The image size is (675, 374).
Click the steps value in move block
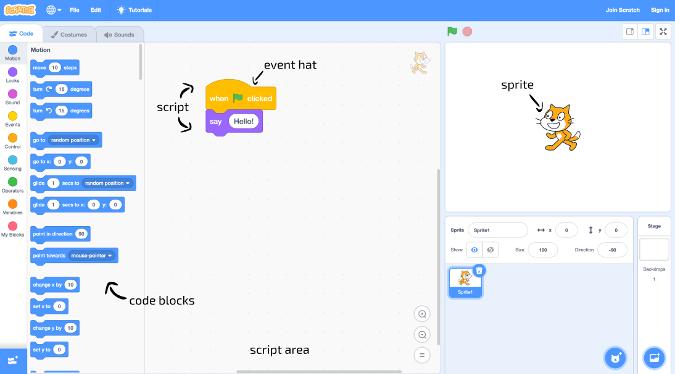point(55,68)
